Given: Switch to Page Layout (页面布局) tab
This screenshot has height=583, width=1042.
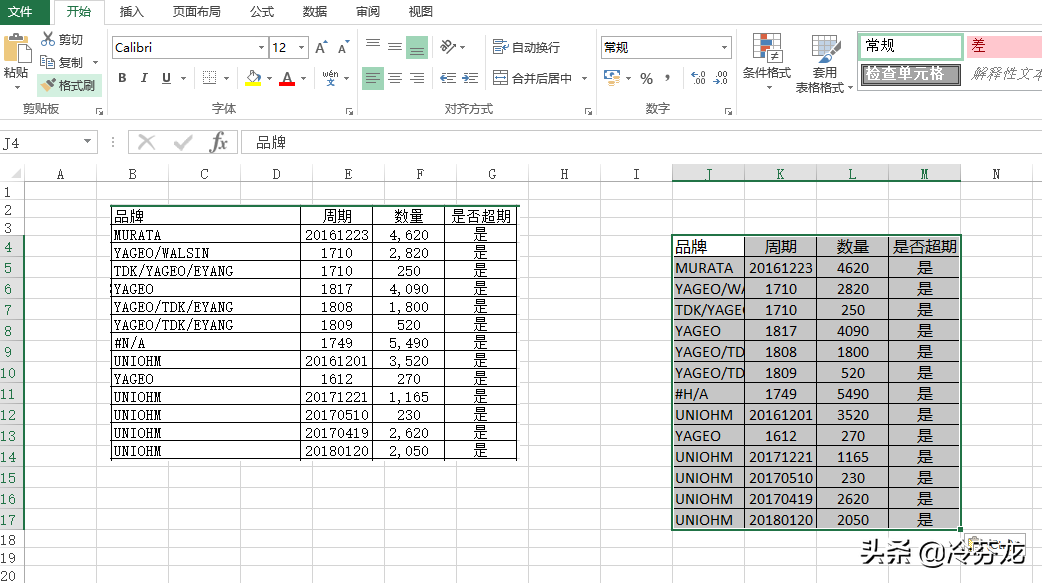Looking at the screenshot, I should click(197, 11).
